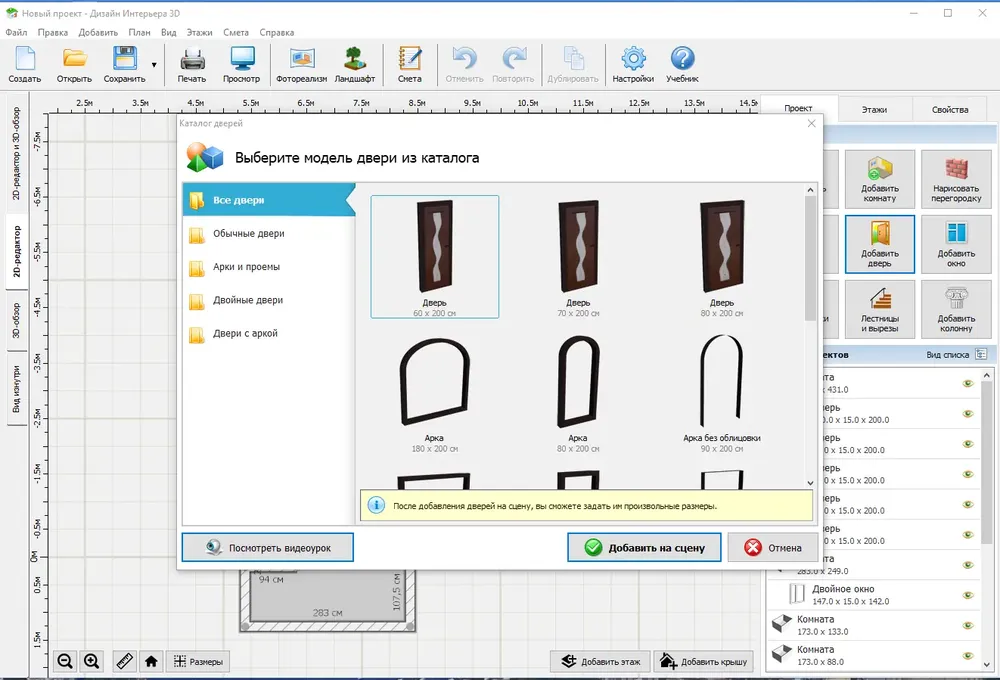Image resolution: width=1000 pixels, height=680 pixels.
Task: Select the ruler measure tool
Action: (124, 662)
